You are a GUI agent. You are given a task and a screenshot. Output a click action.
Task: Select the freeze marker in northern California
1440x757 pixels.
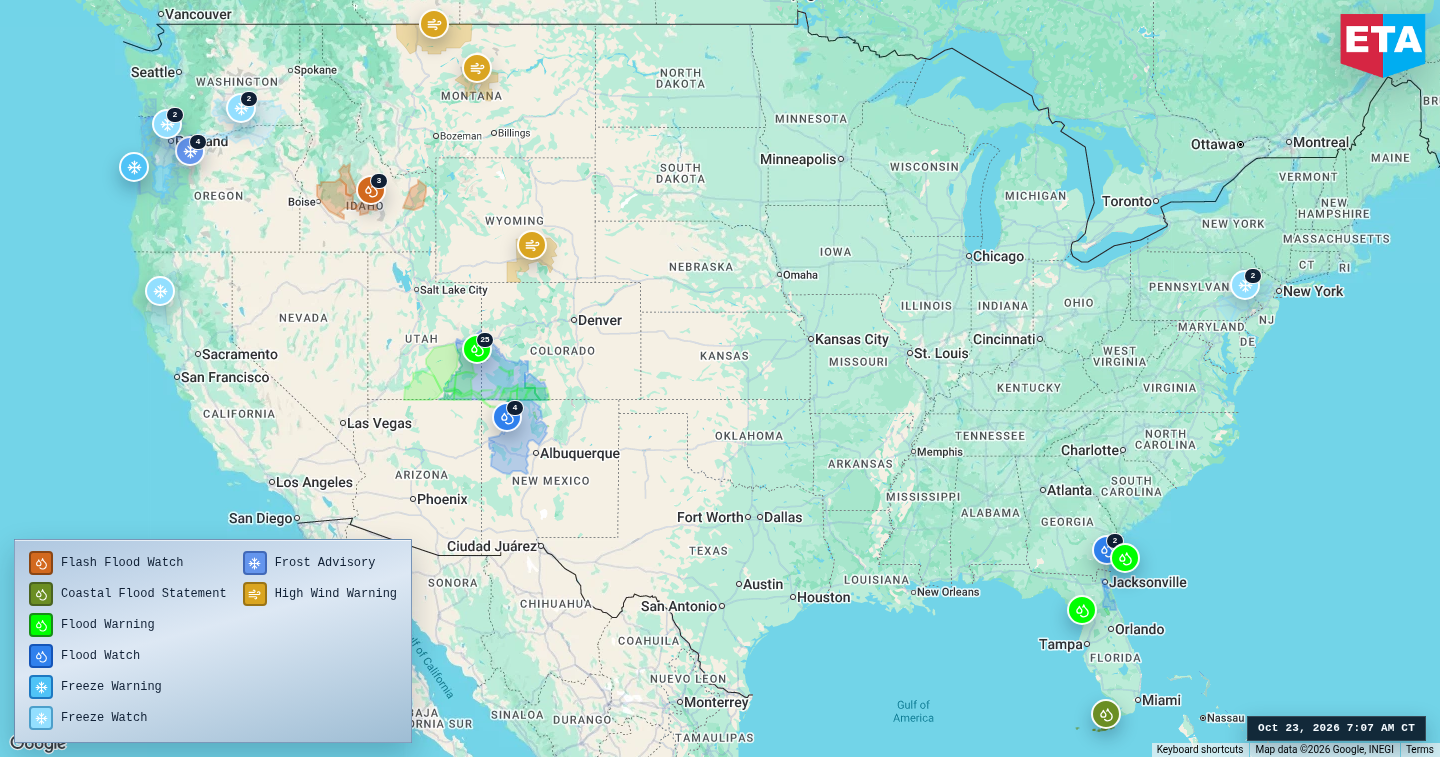tap(160, 291)
